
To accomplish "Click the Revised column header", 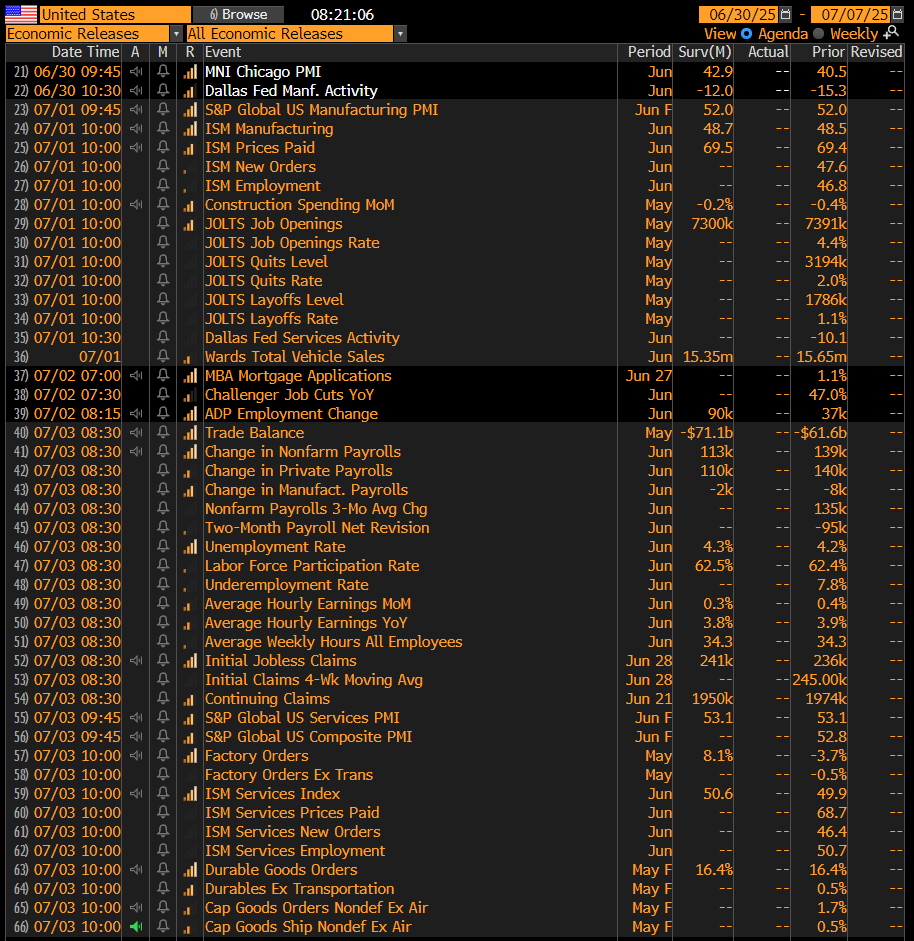I will click(x=876, y=52).
